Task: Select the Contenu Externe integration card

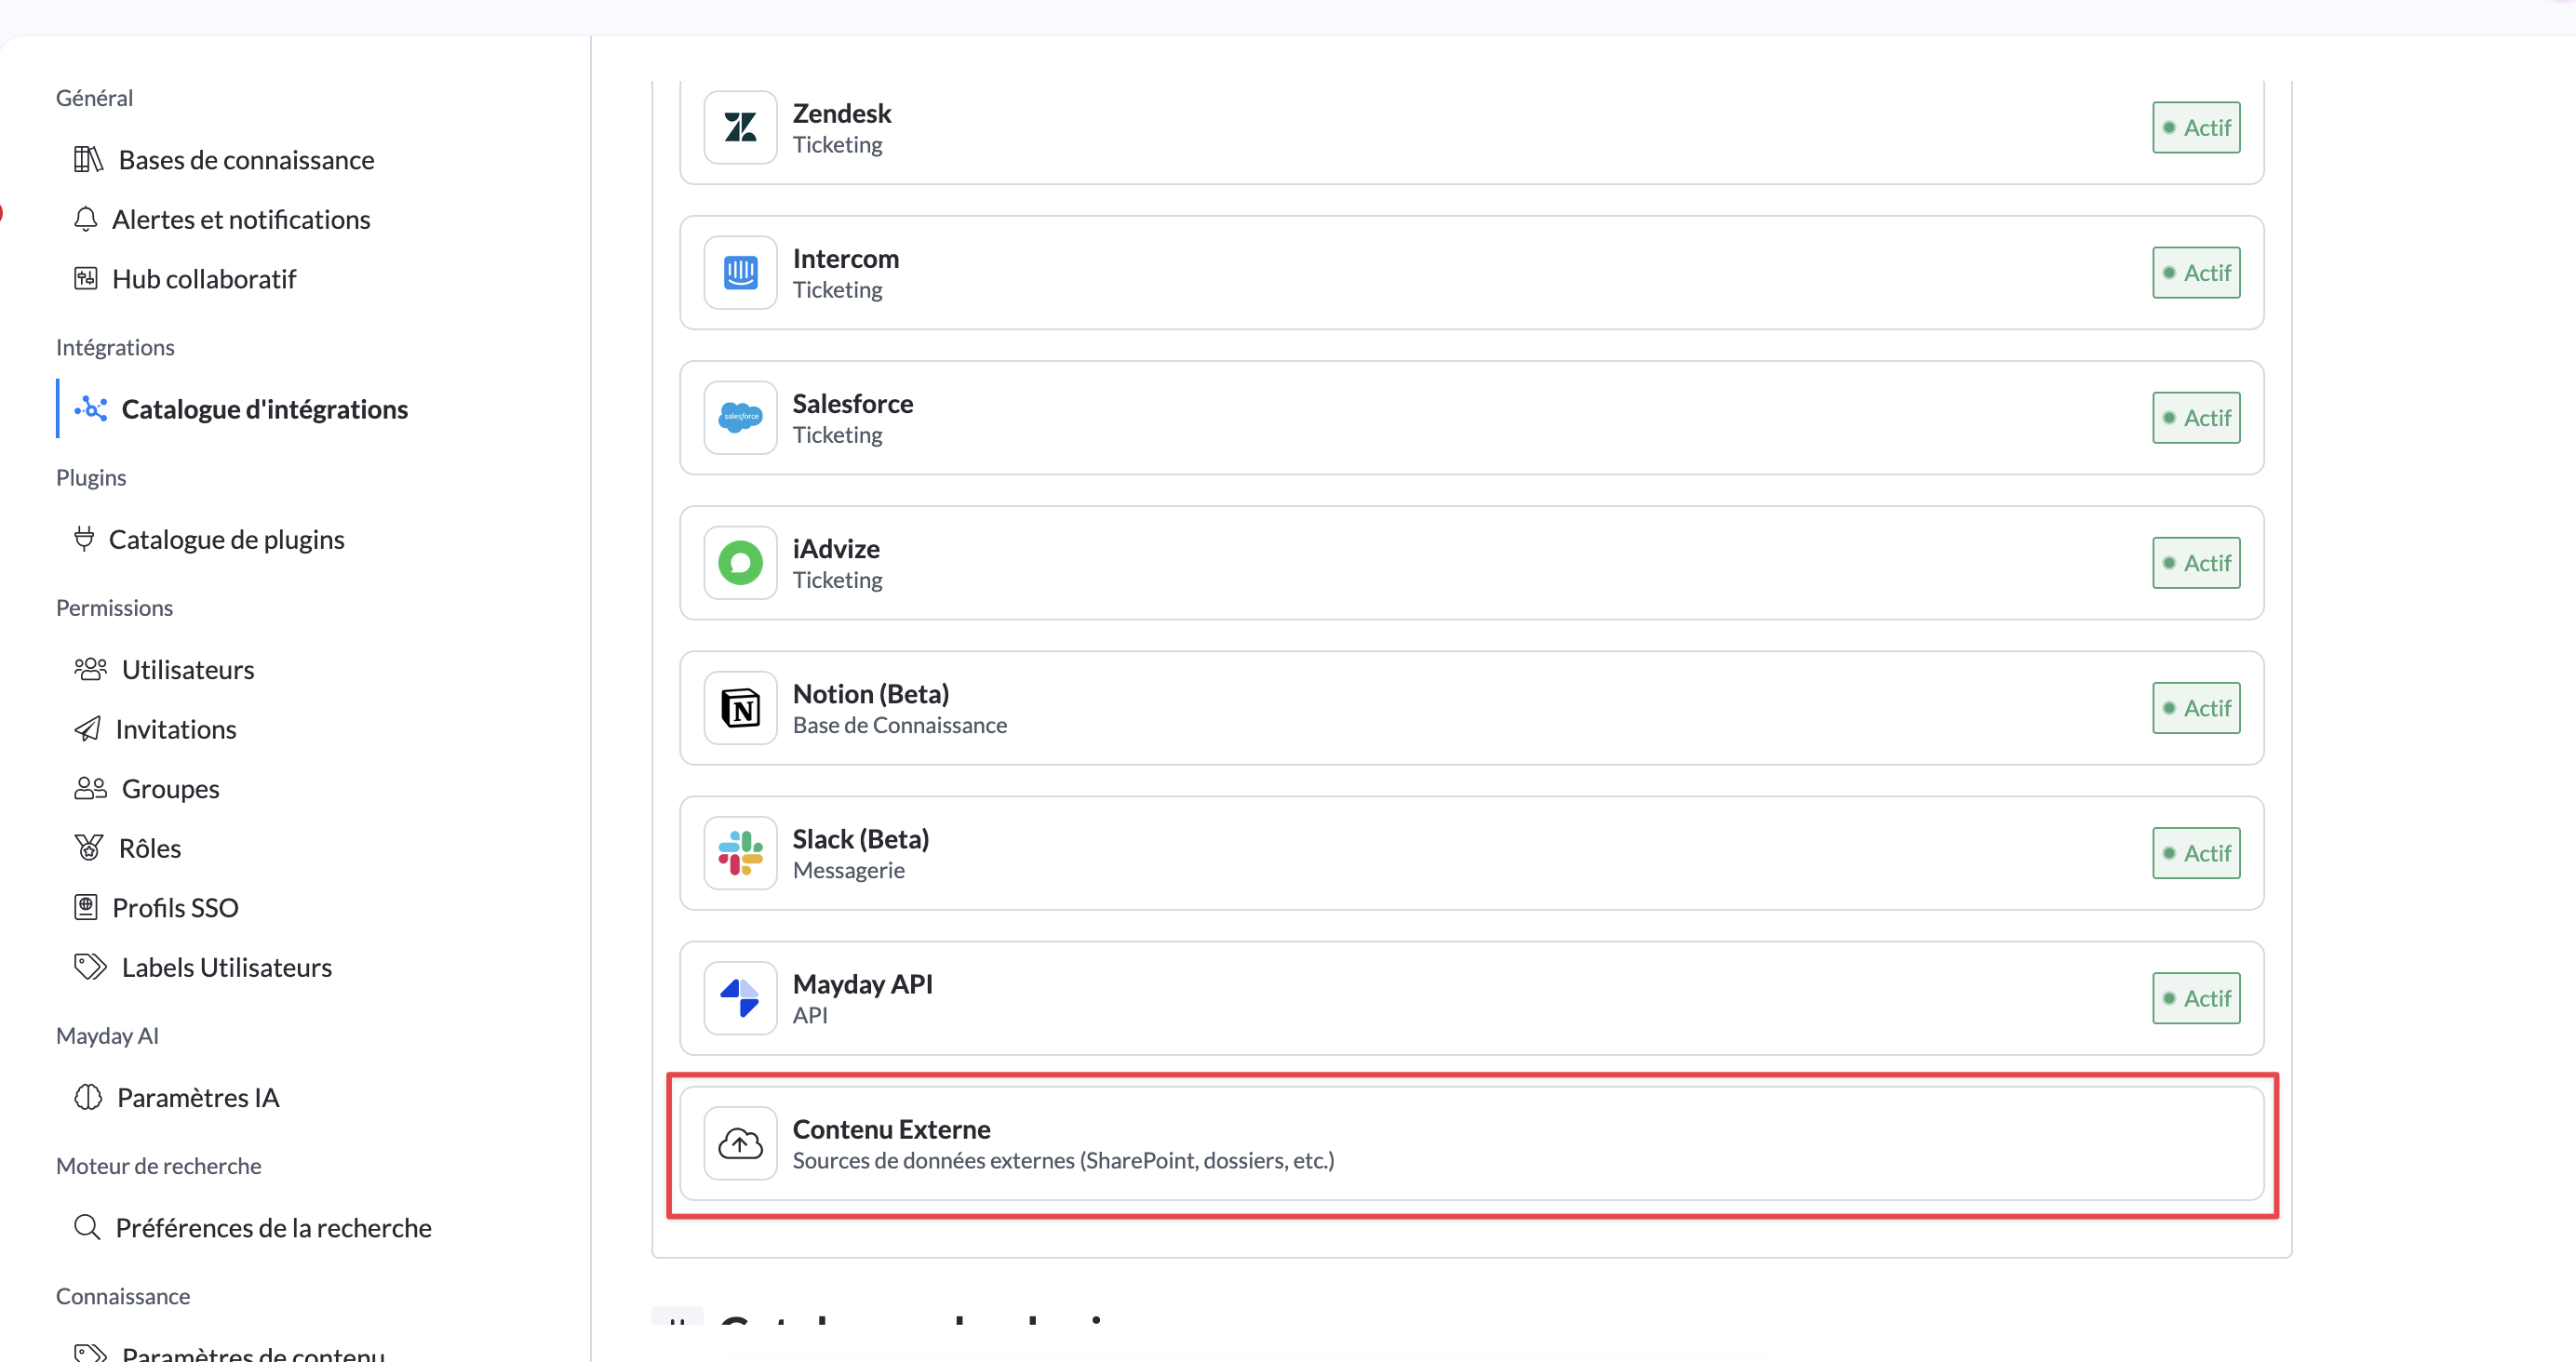Action: coord(1470,1143)
